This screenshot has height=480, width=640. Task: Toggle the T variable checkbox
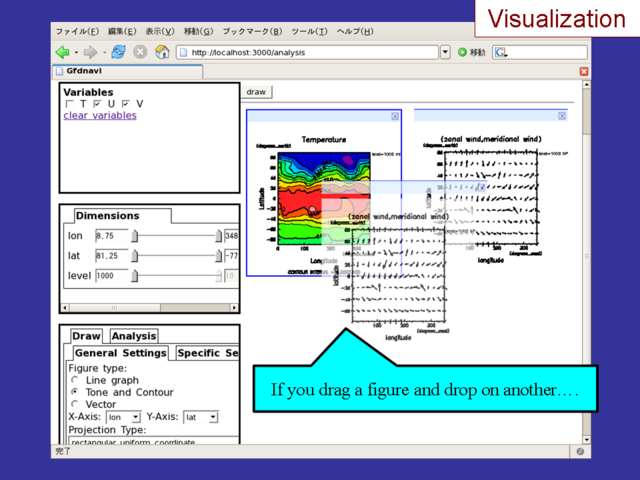coord(69,104)
